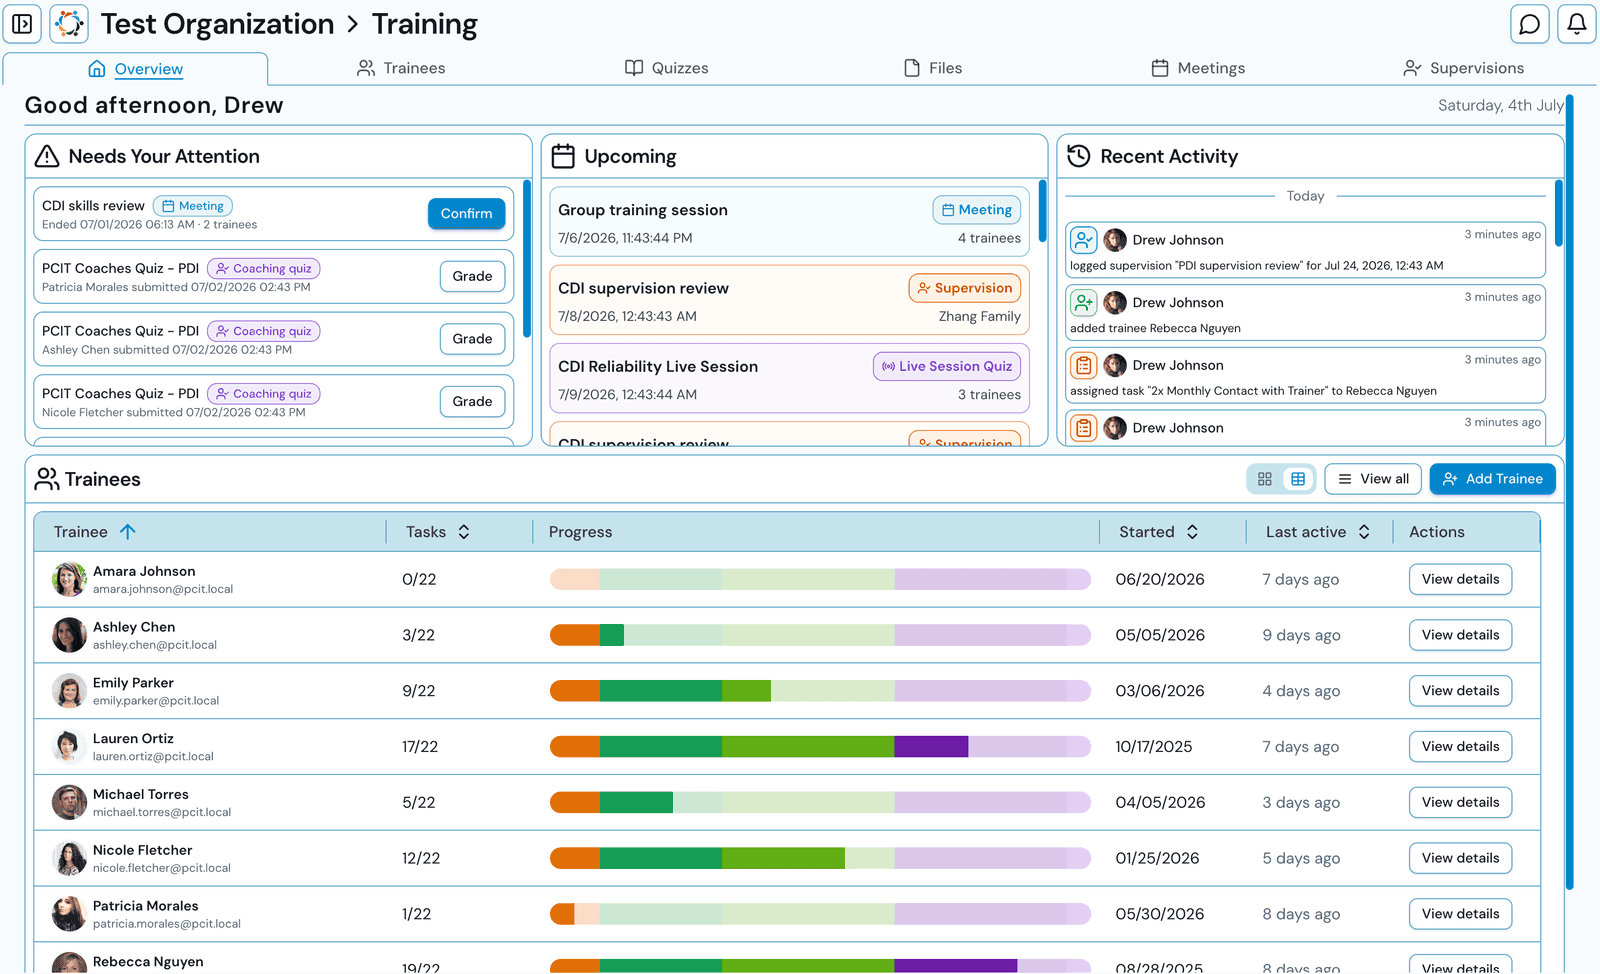The image size is (1600, 974).
Task: Sort by Started column
Action: [x=1159, y=532]
